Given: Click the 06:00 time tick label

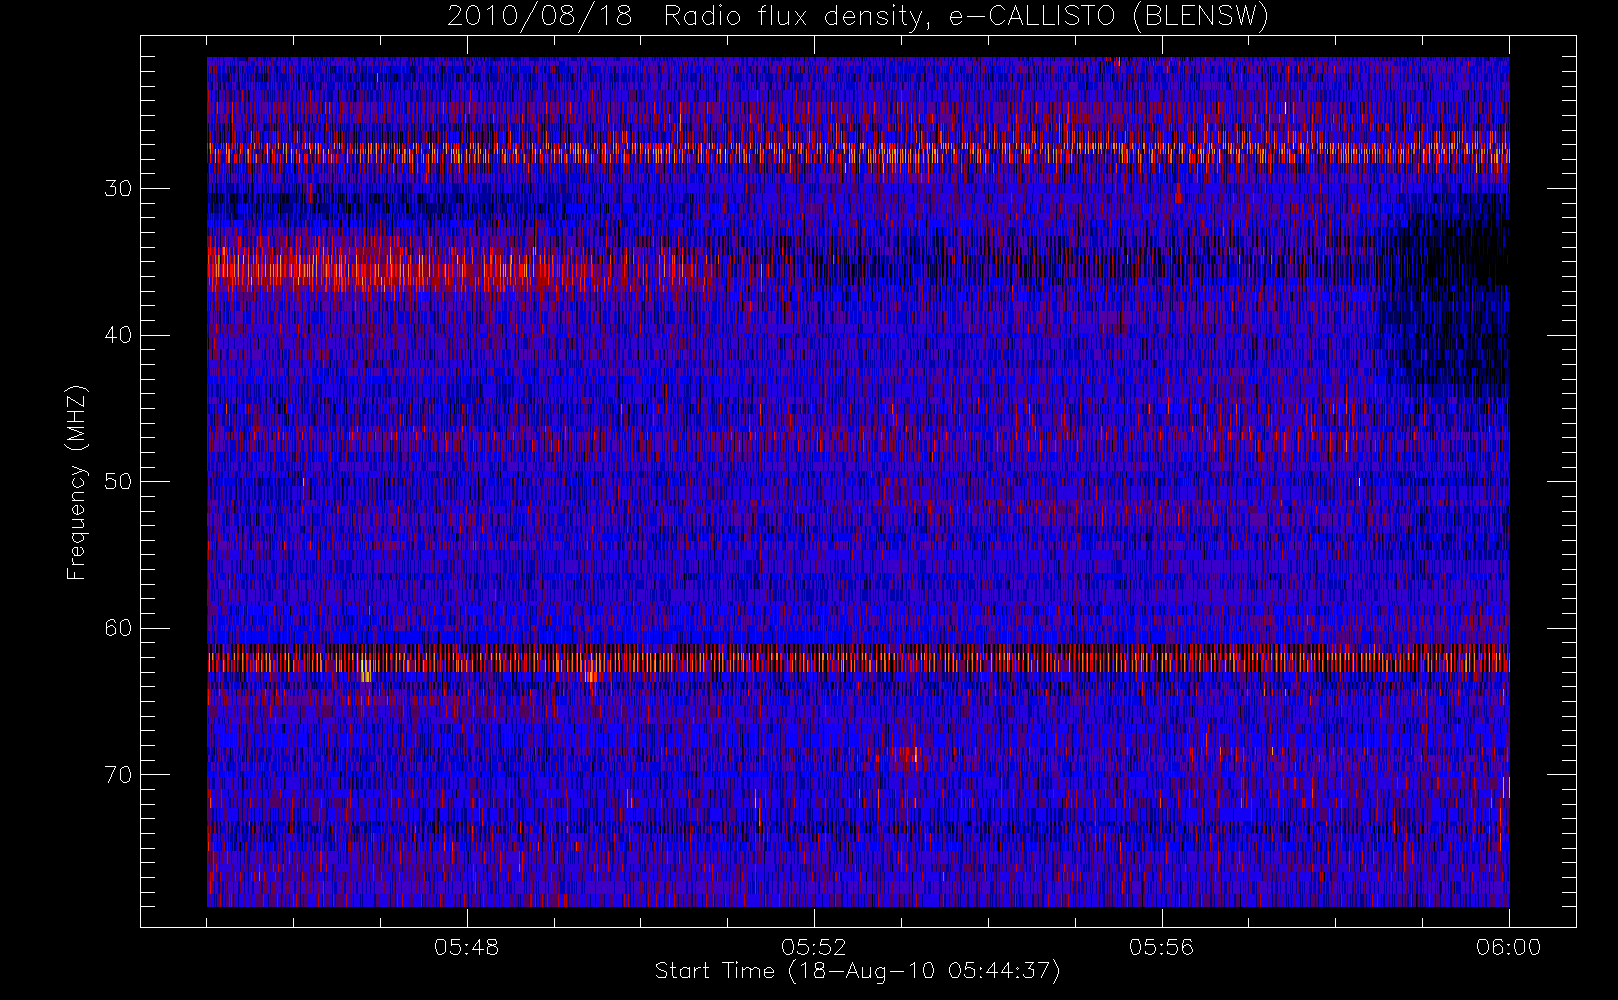Looking at the screenshot, I should coord(1508,947).
